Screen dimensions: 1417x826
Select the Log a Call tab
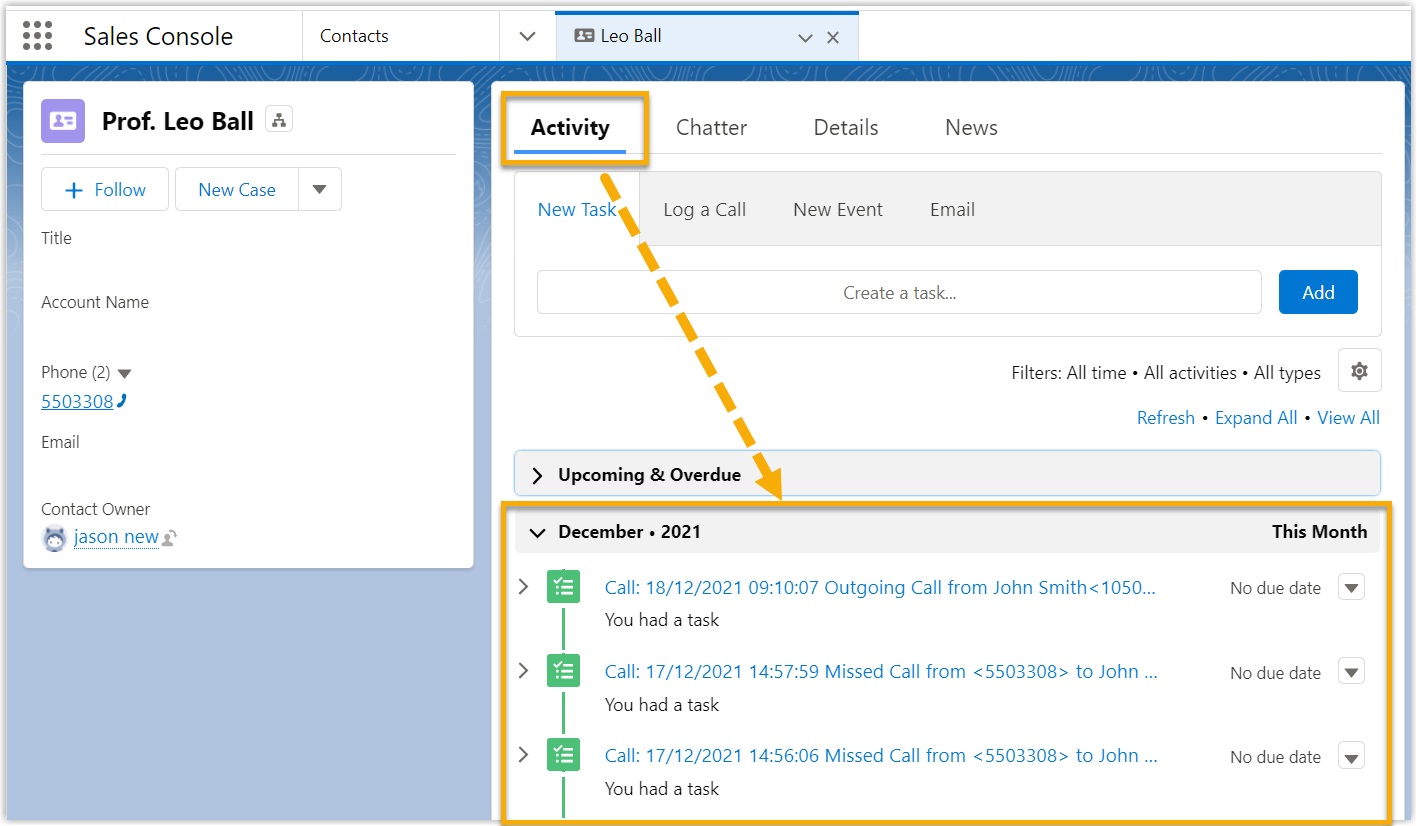(704, 209)
